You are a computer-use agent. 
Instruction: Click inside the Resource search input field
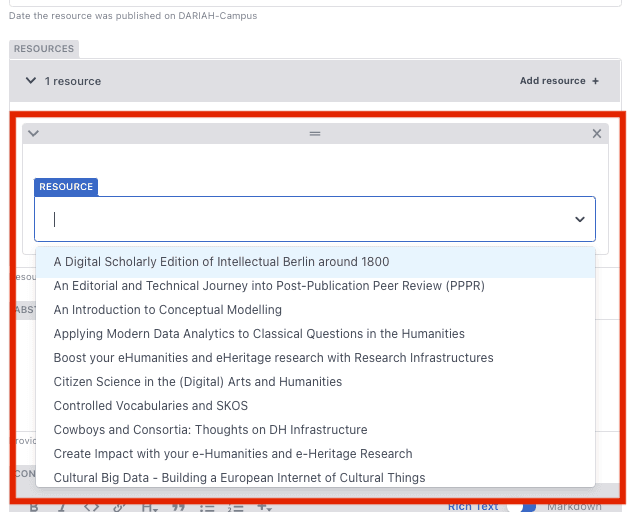pyautogui.click(x=300, y=219)
